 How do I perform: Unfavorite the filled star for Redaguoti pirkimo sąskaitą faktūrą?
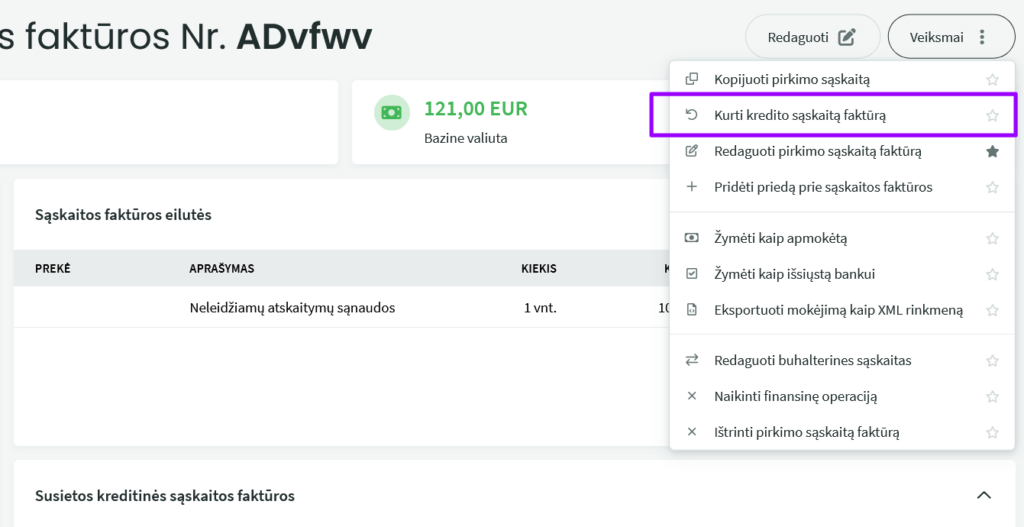tap(992, 152)
